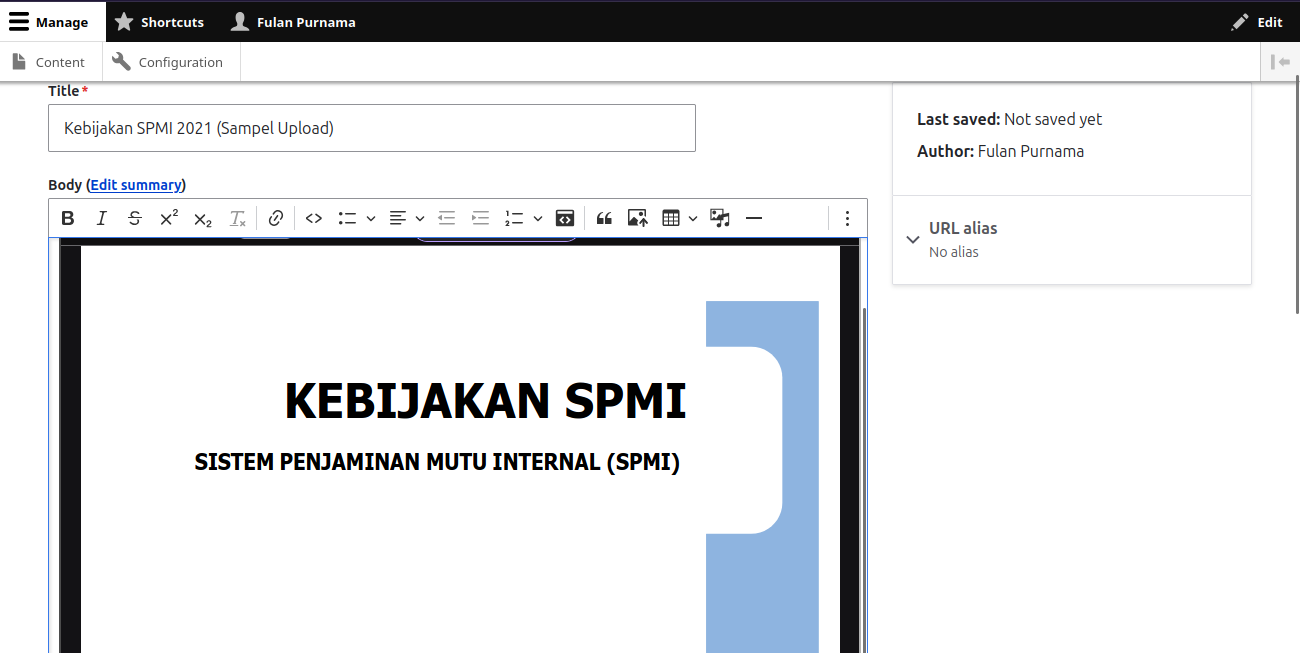This screenshot has height=653, width=1300.
Task: Click the increase indent icon
Action: pos(481,218)
